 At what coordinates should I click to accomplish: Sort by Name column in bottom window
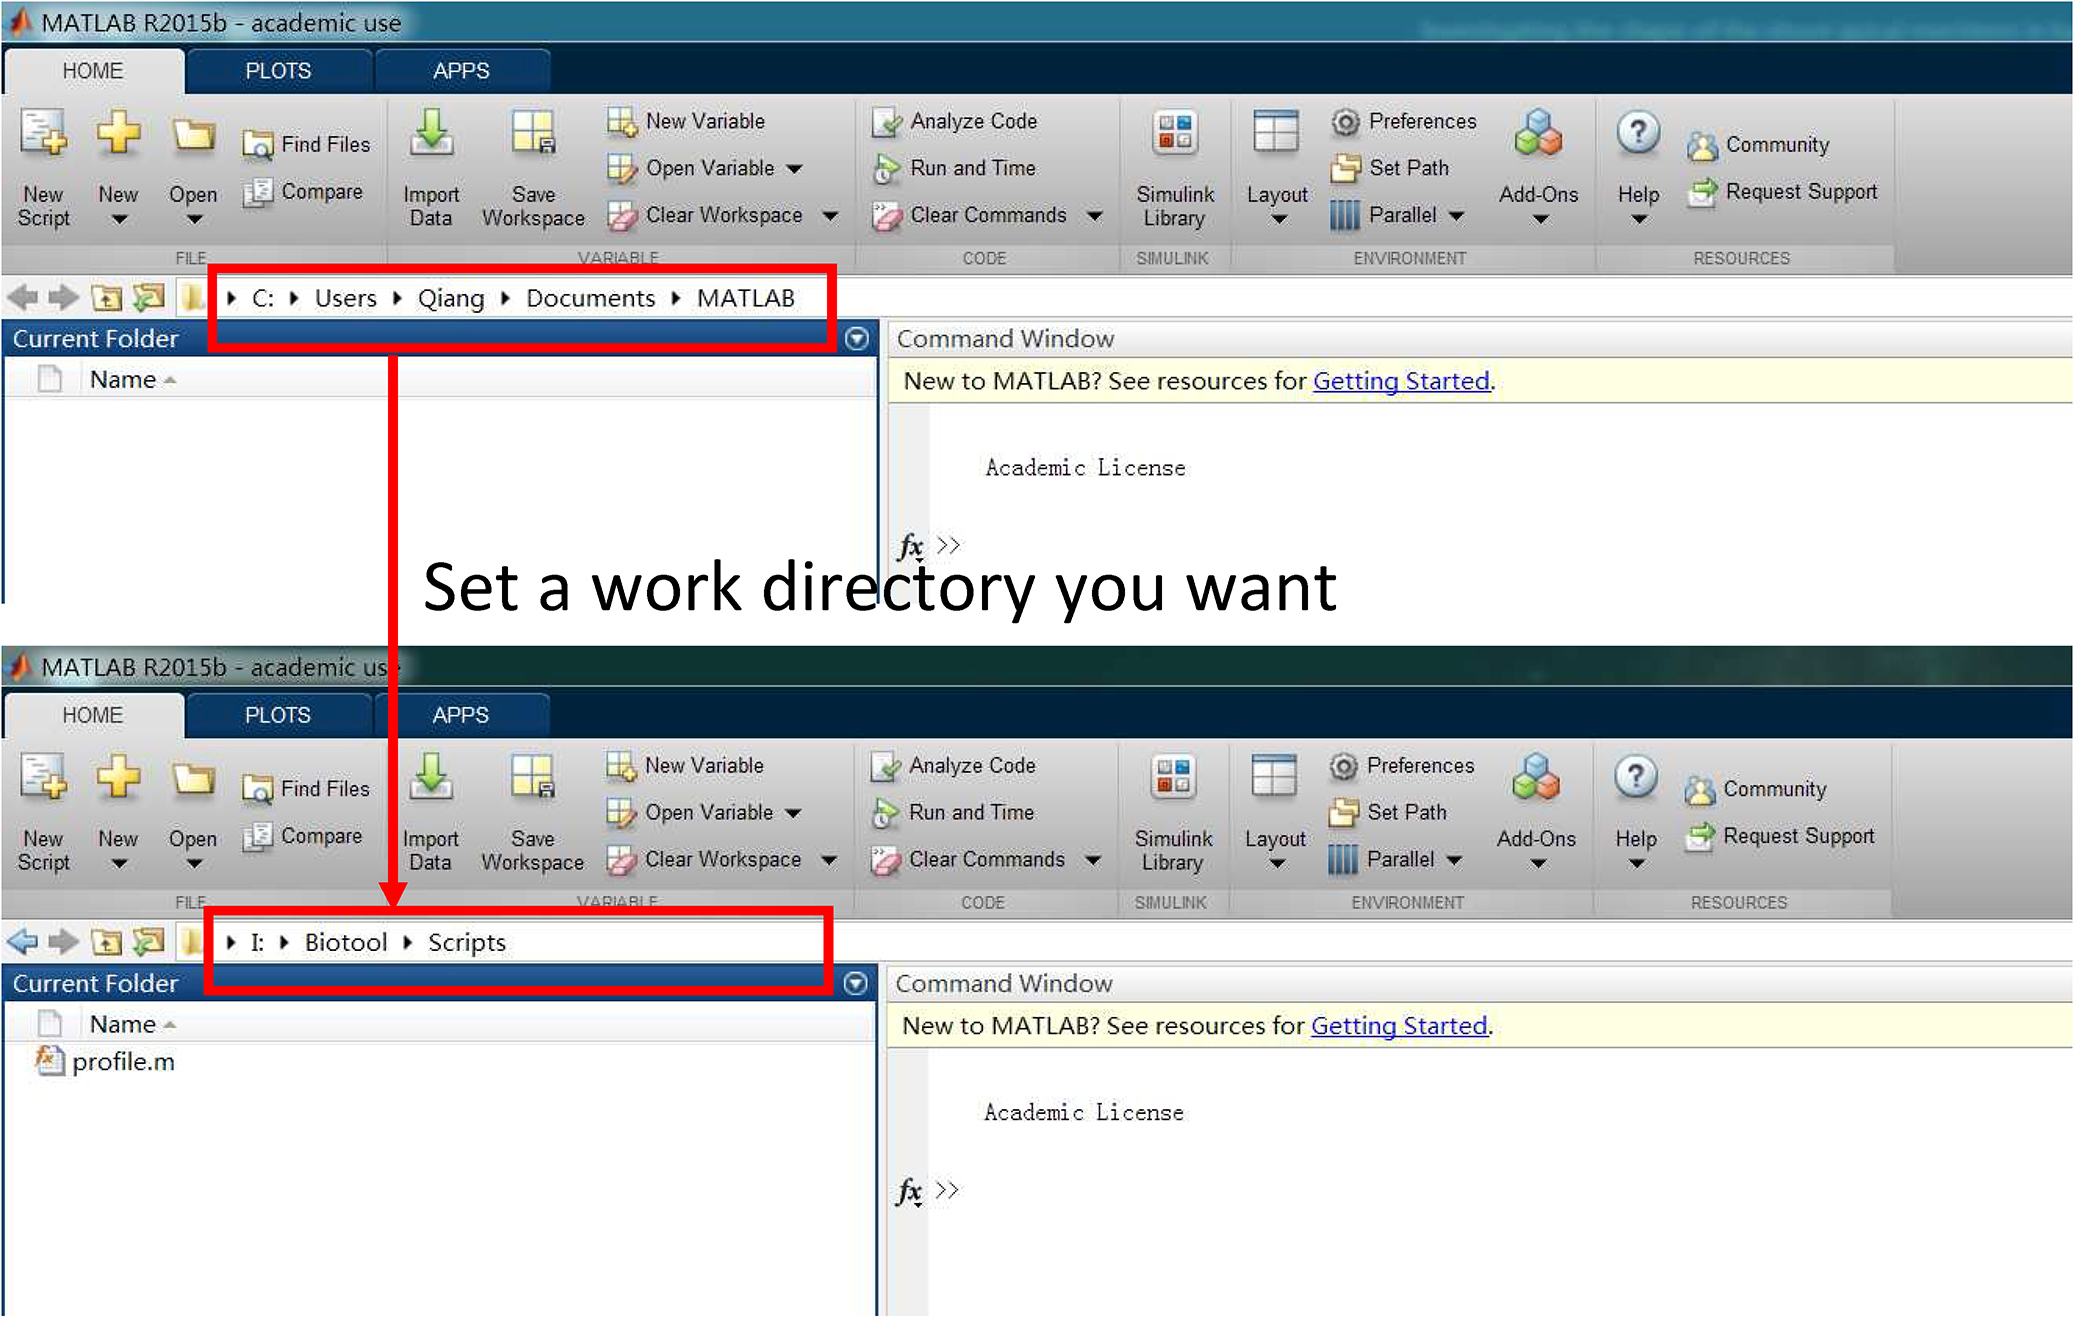coord(123,1024)
